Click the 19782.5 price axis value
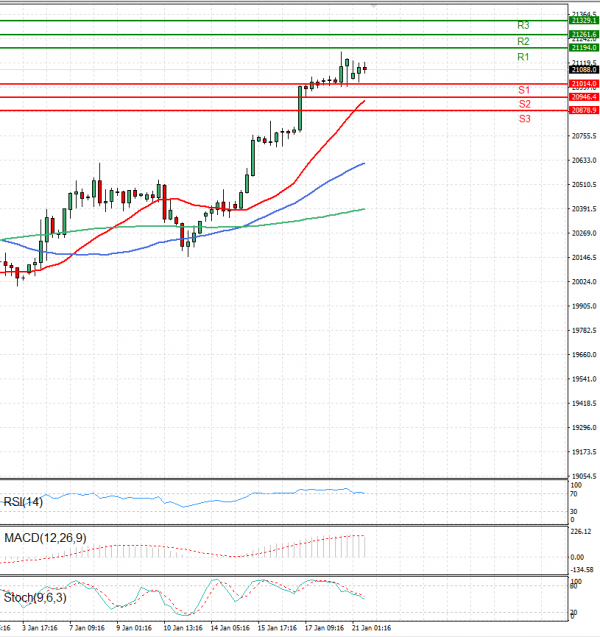Image resolution: width=600 pixels, height=637 pixels. pyautogui.click(x=584, y=330)
